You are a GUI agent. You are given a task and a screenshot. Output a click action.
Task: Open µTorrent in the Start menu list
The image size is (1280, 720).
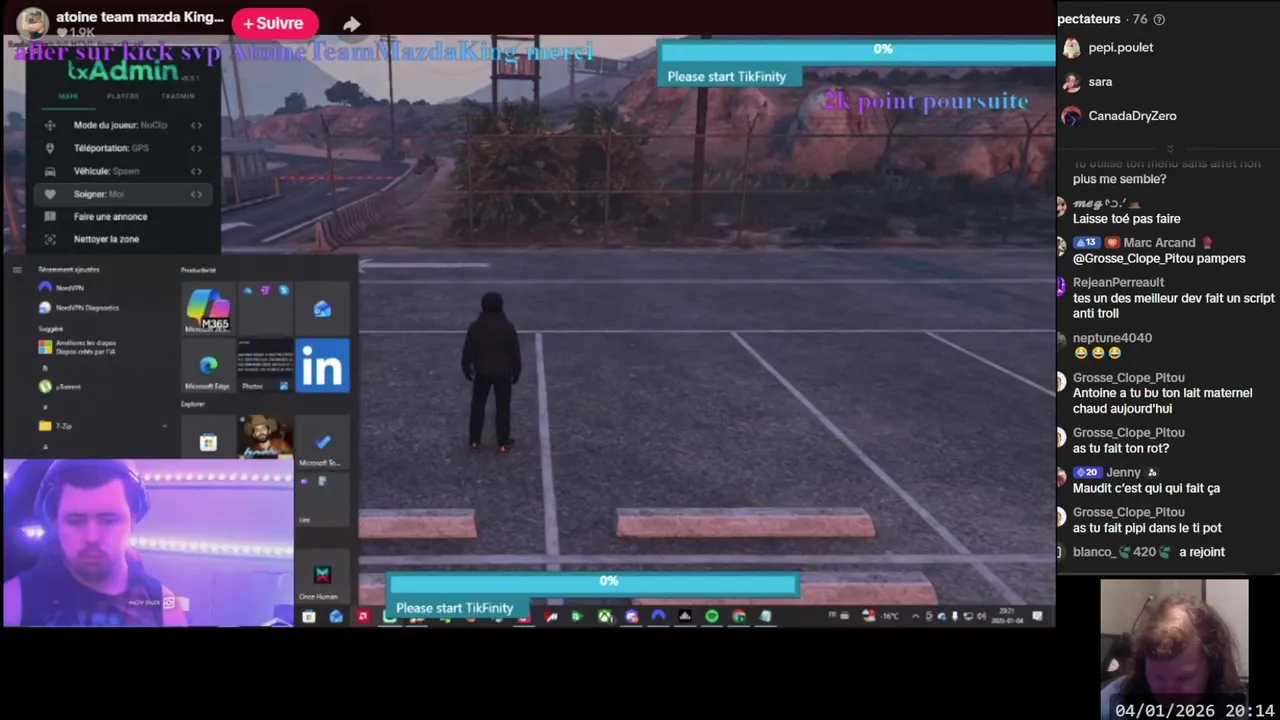click(60, 386)
